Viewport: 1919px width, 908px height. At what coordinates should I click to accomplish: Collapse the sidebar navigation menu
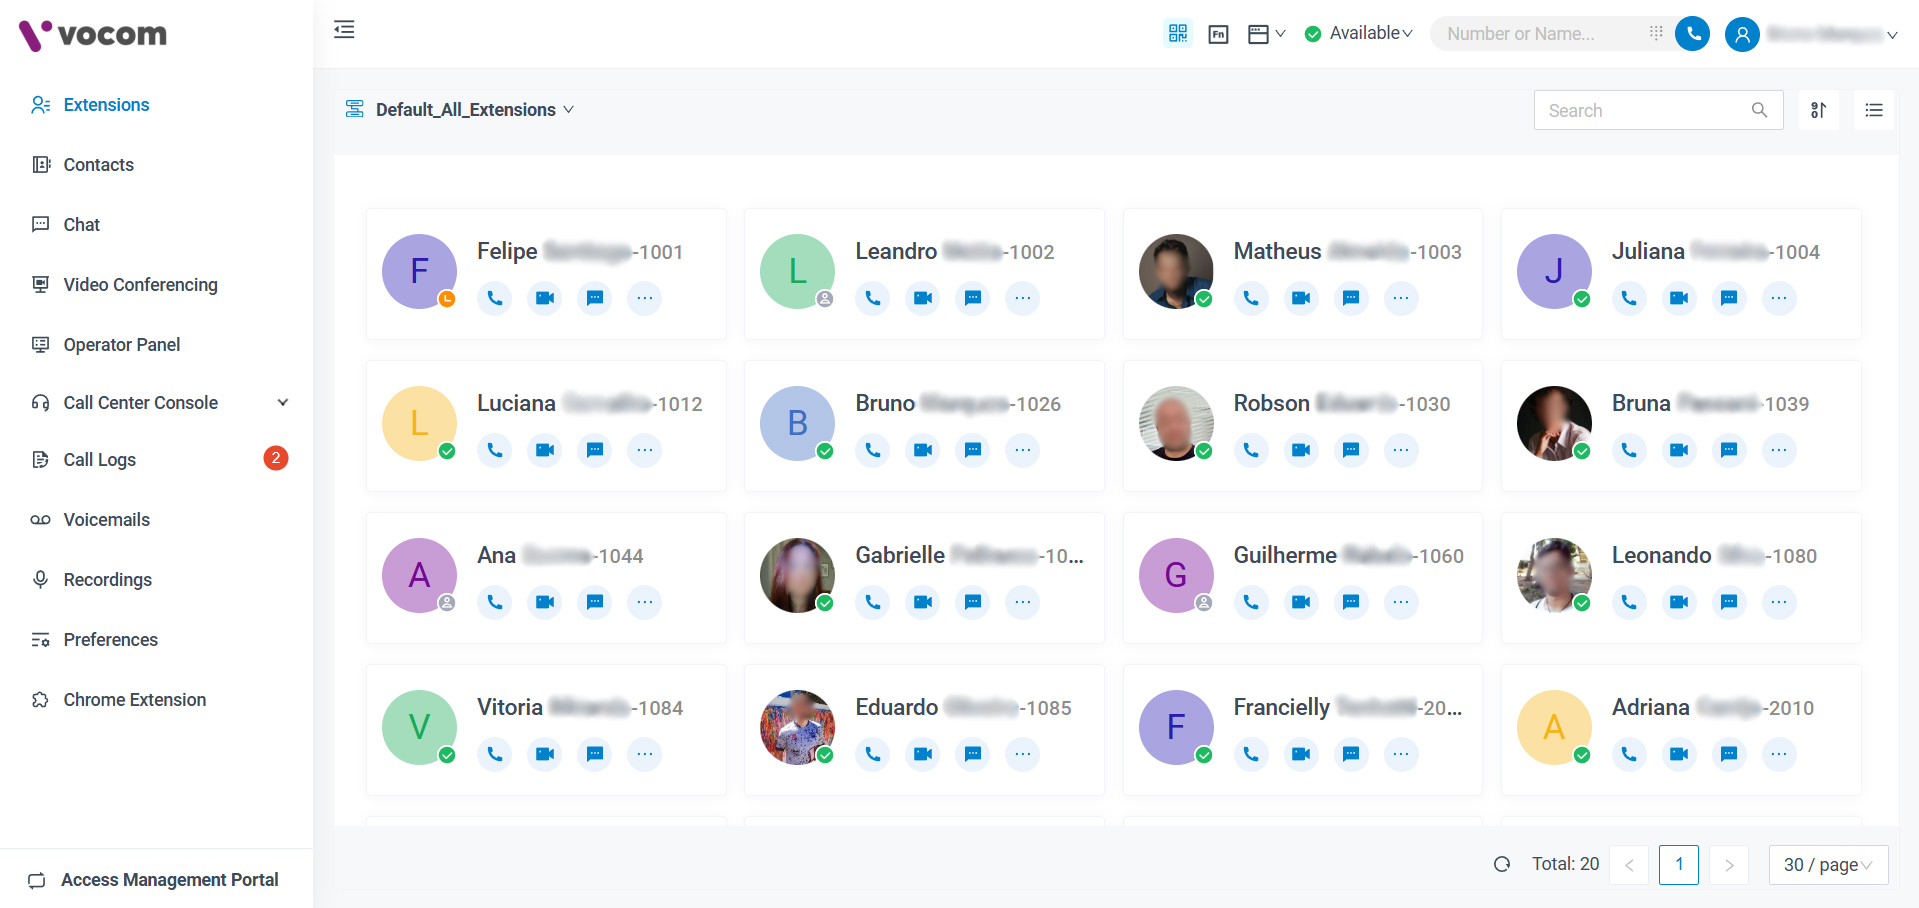point(344,30)
